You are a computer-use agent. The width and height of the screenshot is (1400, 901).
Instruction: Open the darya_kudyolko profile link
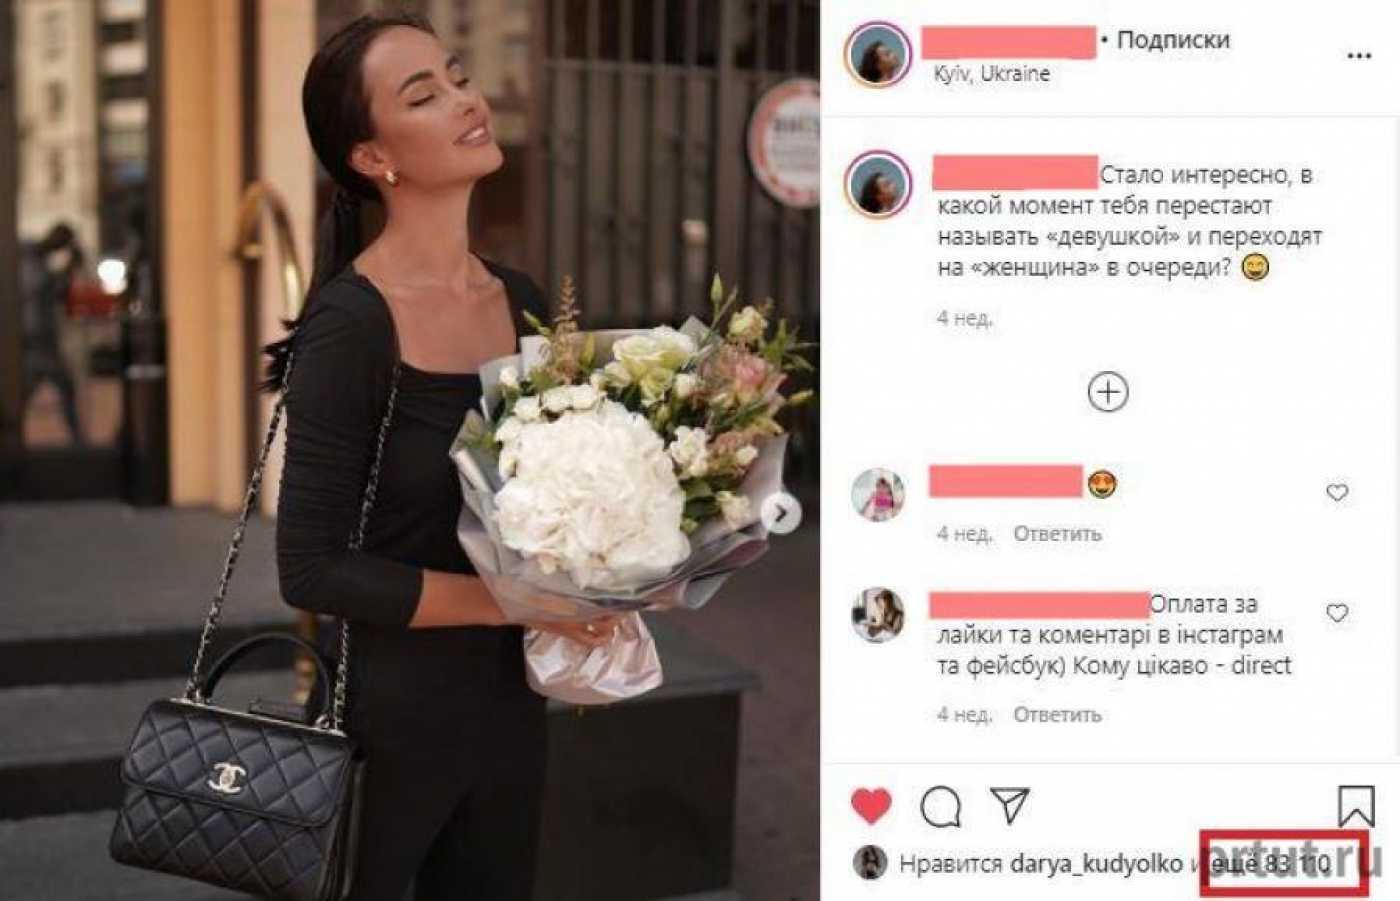pyautogui.click(x=1096, y=863)
